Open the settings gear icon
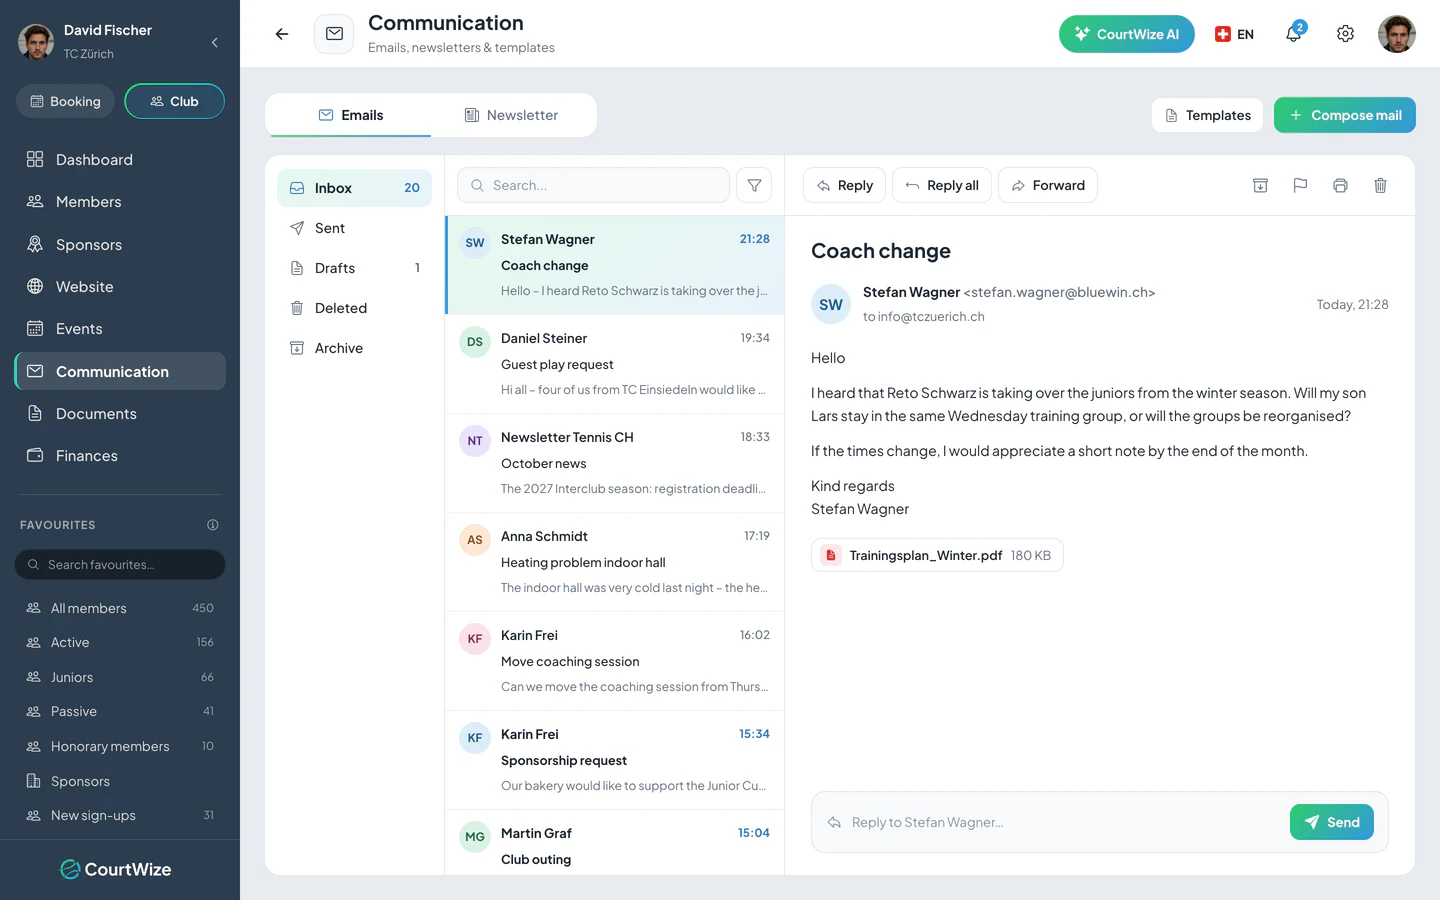The width and height of the screenshot is (1440, 900). 1345,34
